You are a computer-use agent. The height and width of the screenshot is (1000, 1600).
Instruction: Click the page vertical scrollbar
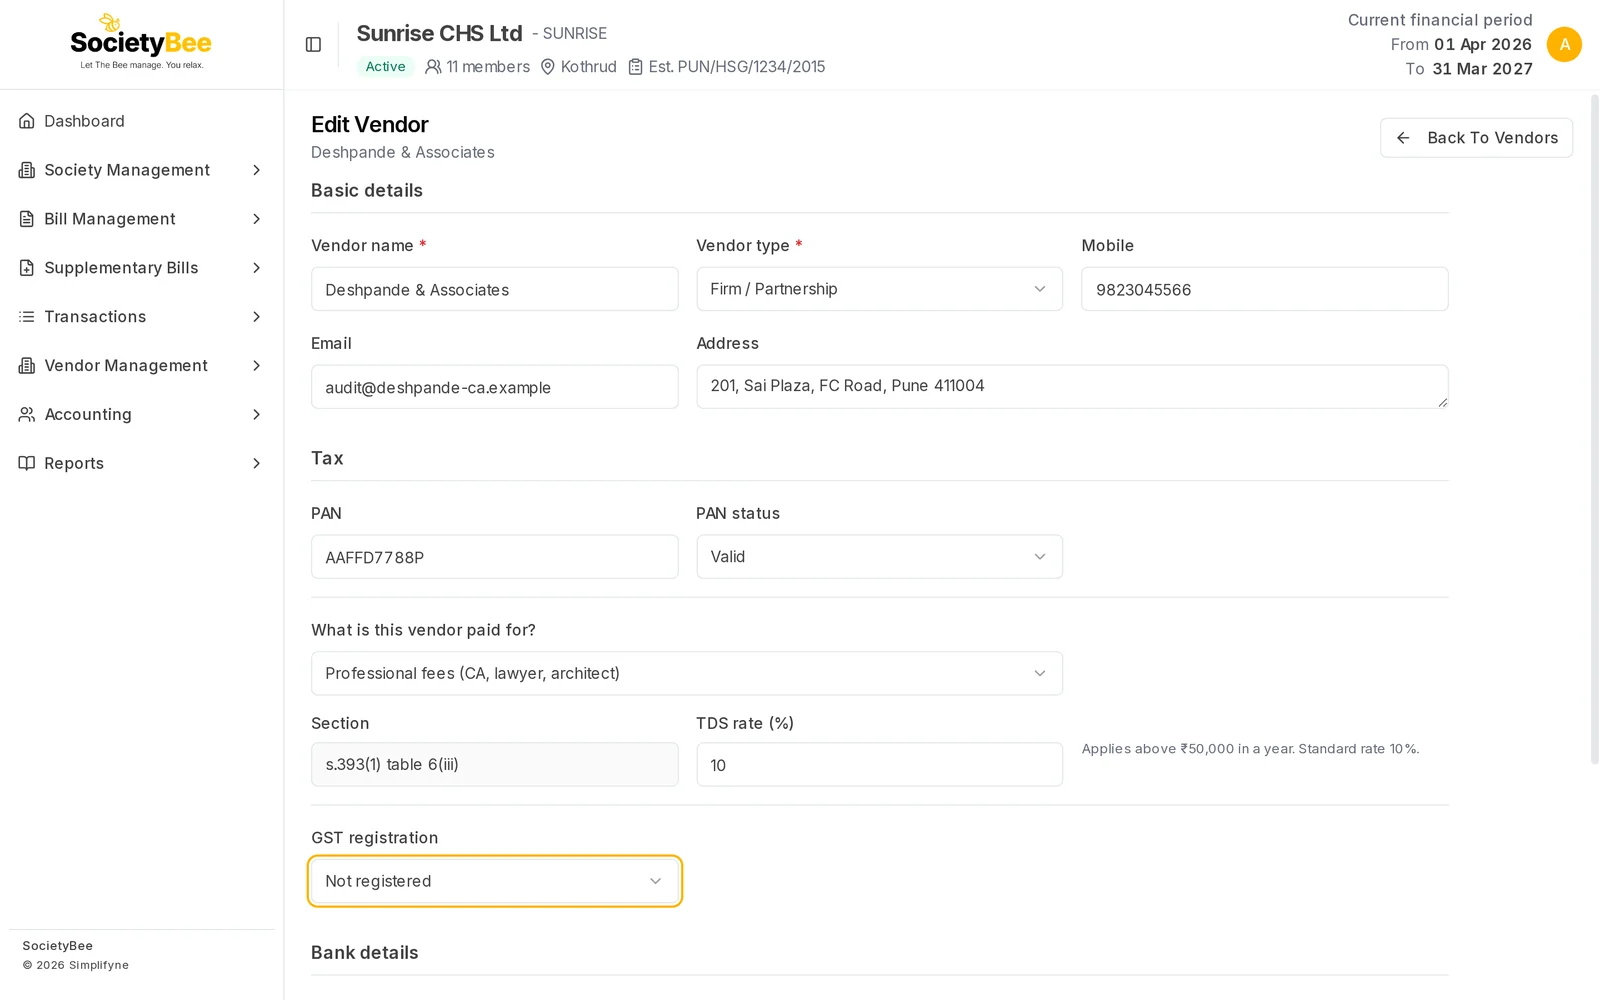[1594, 430]
